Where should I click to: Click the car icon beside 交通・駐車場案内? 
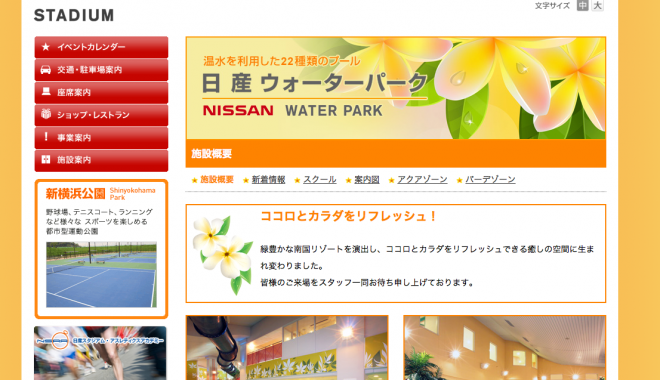coord(46,70)
